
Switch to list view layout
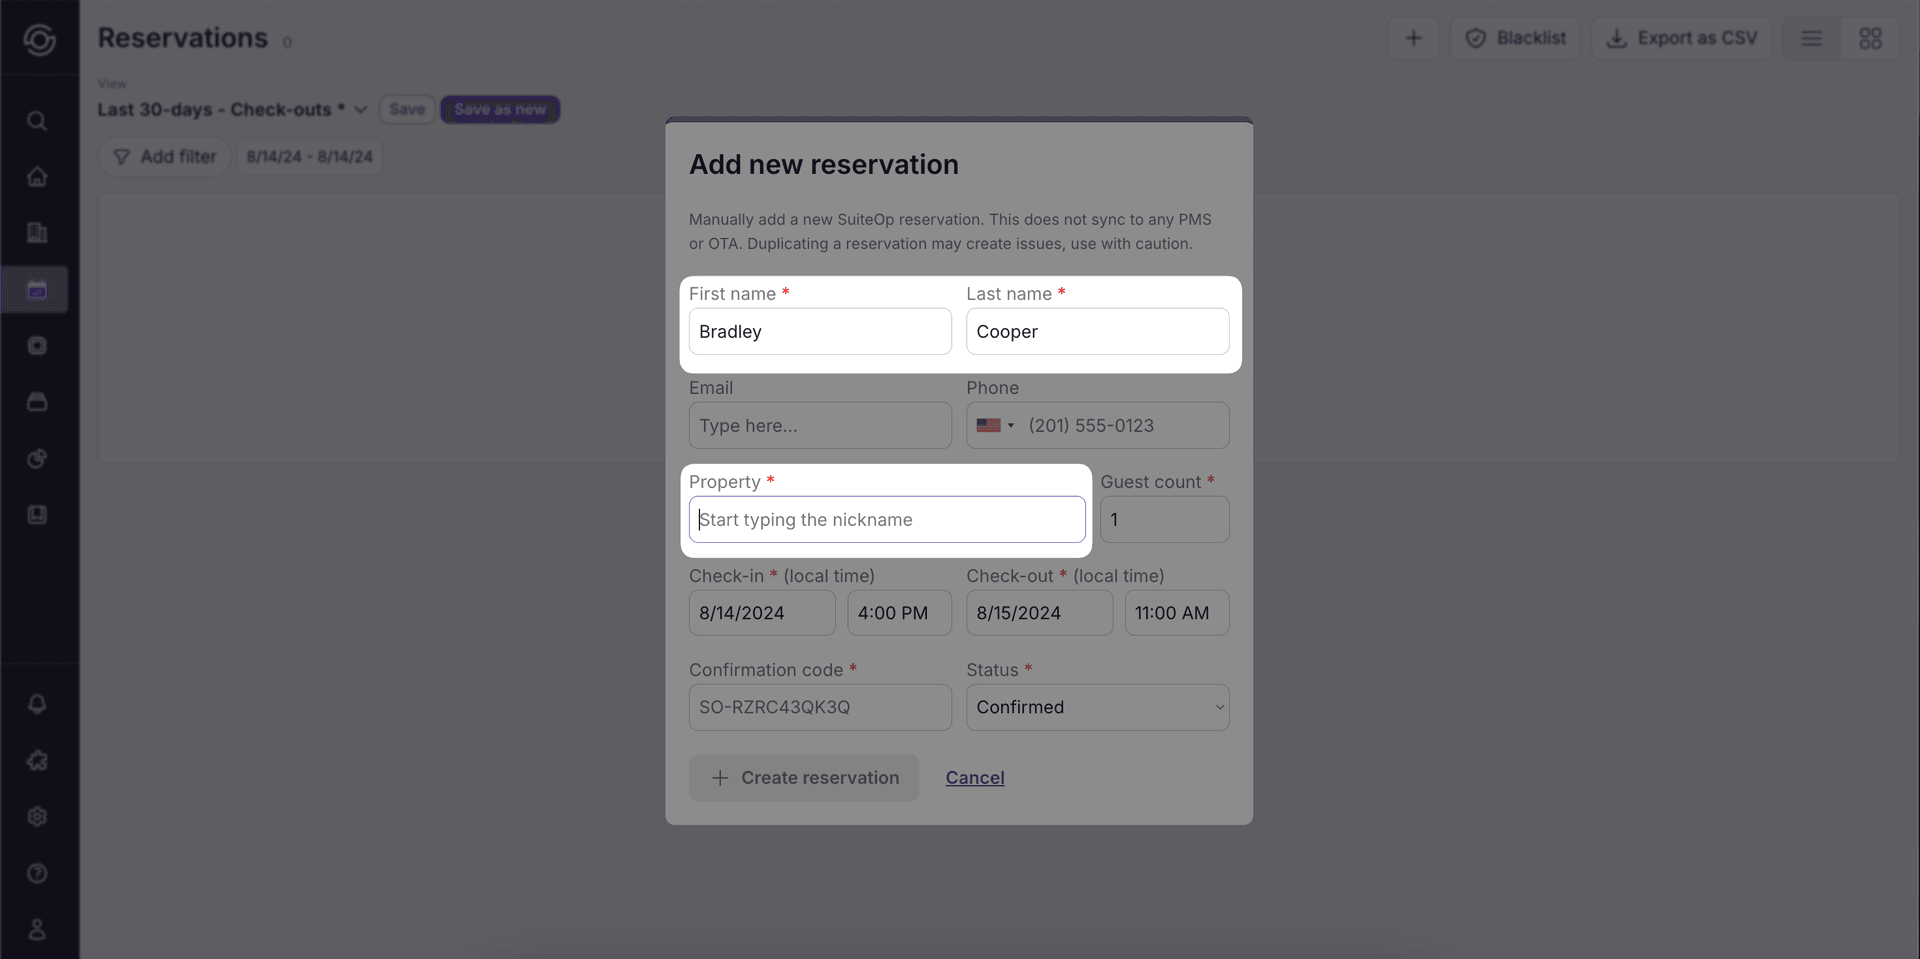(x=1811, y=38)
